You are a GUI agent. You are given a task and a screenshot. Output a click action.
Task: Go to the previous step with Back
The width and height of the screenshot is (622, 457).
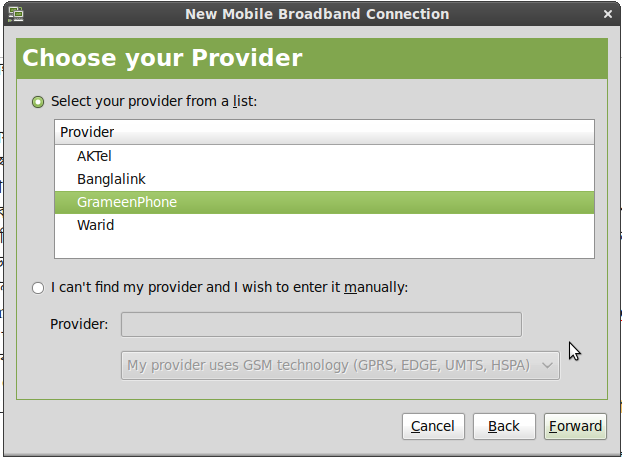point(504,426)
